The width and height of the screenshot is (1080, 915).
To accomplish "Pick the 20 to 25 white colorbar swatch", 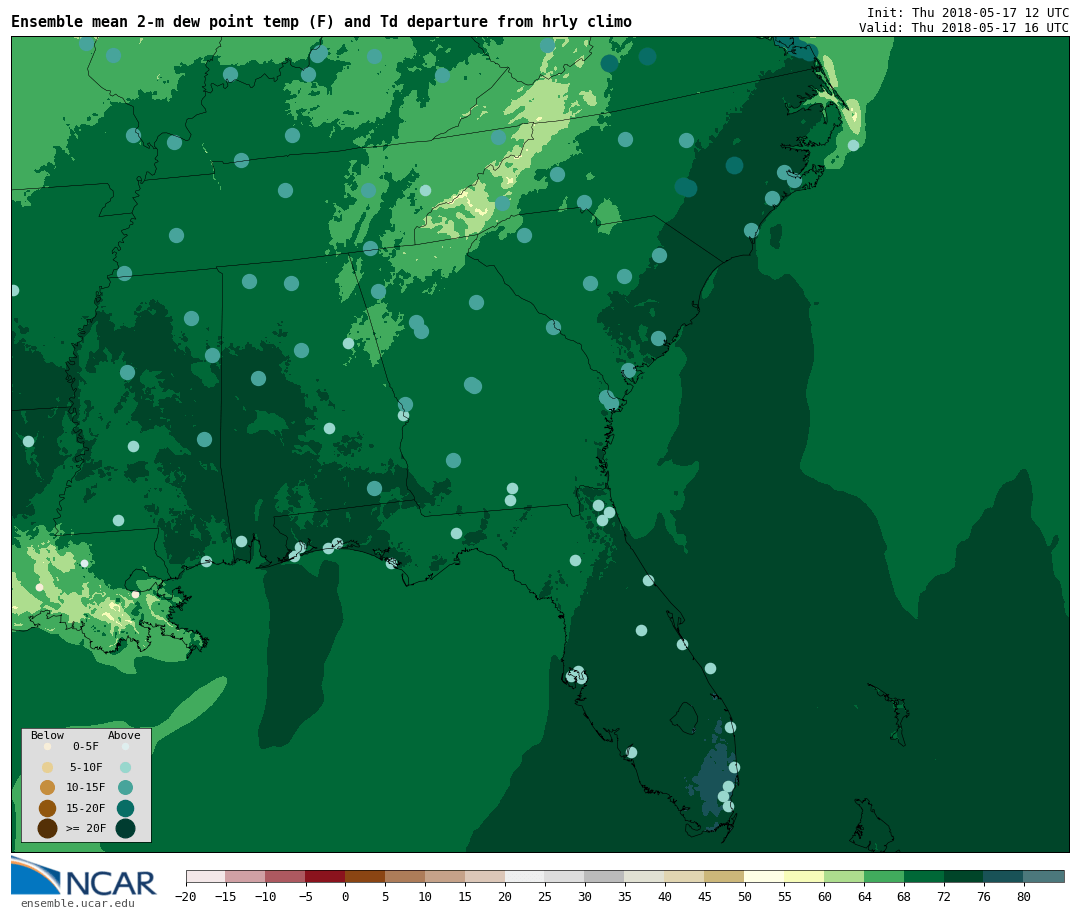I will [525, 877].
